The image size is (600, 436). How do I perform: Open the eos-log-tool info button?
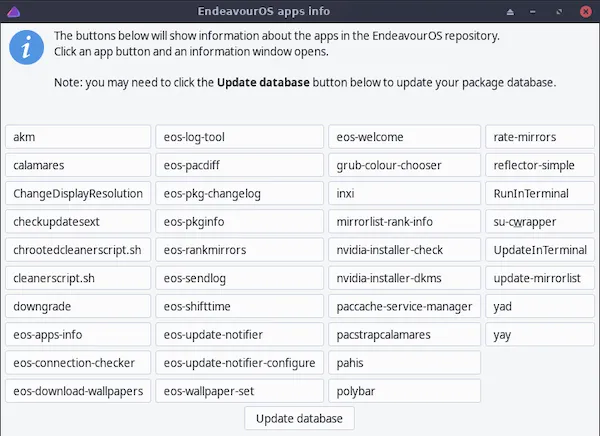pos(239,137)
